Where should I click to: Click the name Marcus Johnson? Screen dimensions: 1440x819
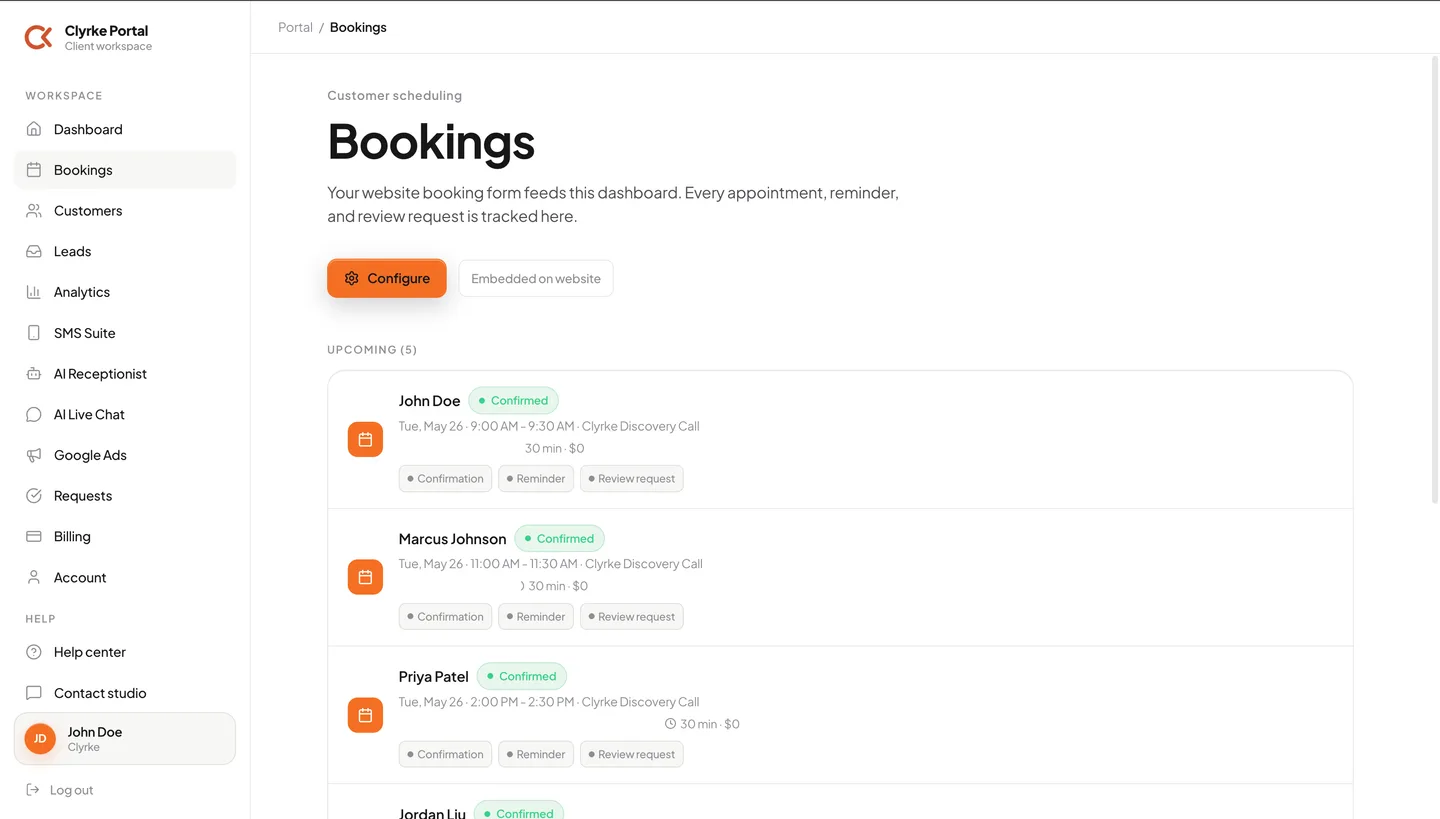[452, 539]
